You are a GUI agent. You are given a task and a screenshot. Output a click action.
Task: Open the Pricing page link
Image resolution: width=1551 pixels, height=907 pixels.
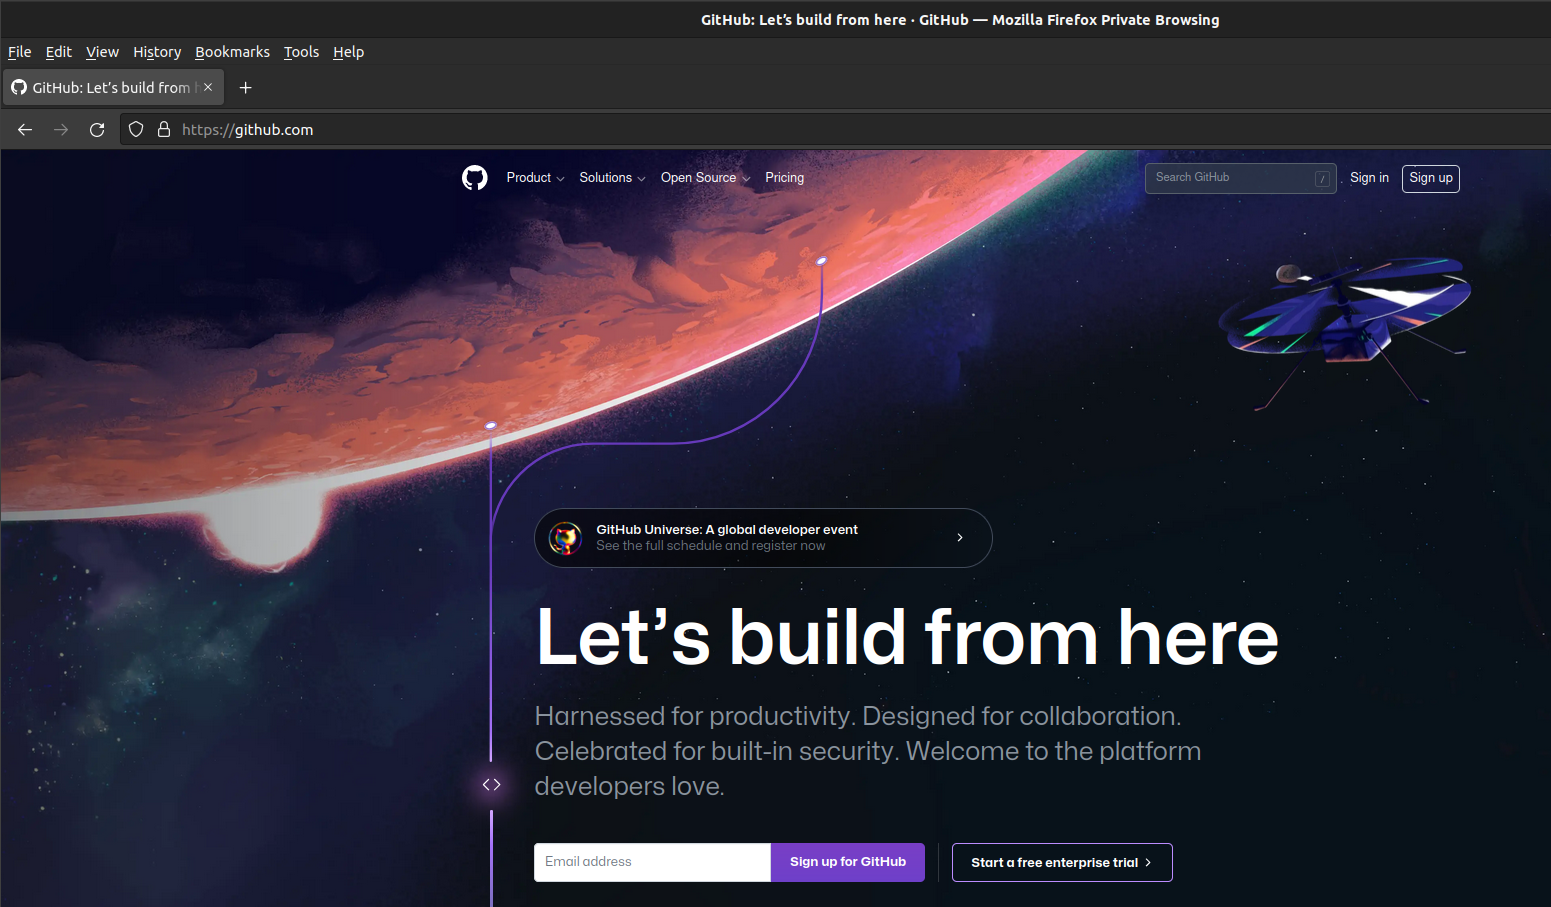[x=784, y=178]
